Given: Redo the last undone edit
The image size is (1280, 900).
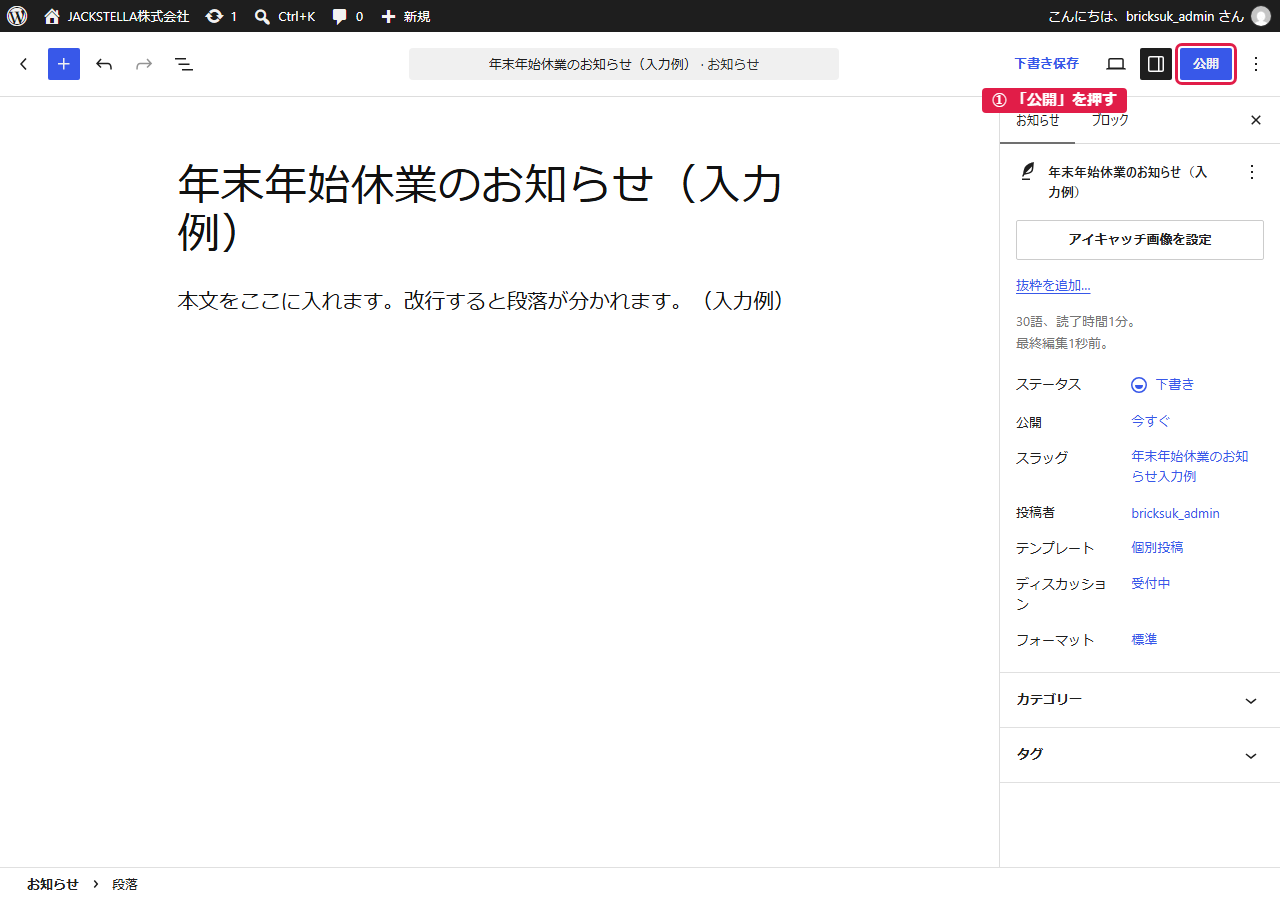Looking at the screenshot, I should 144,64.
